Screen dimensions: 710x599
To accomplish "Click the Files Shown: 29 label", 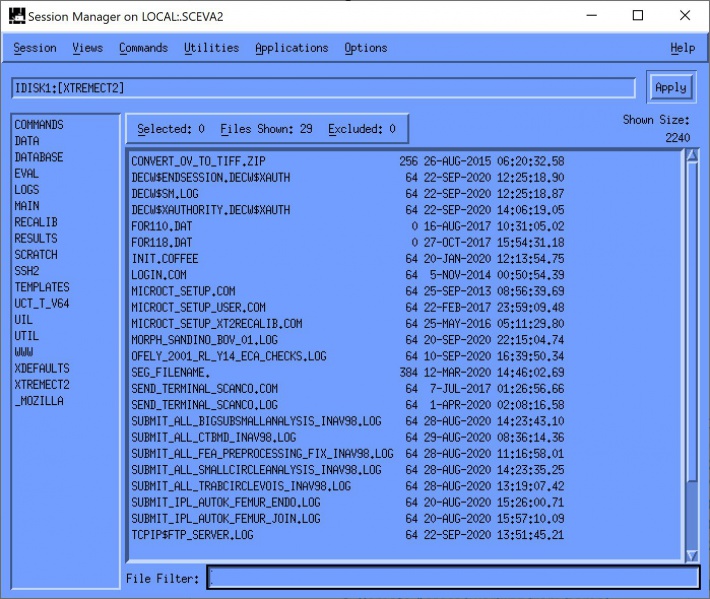I will tap(266, 129).
